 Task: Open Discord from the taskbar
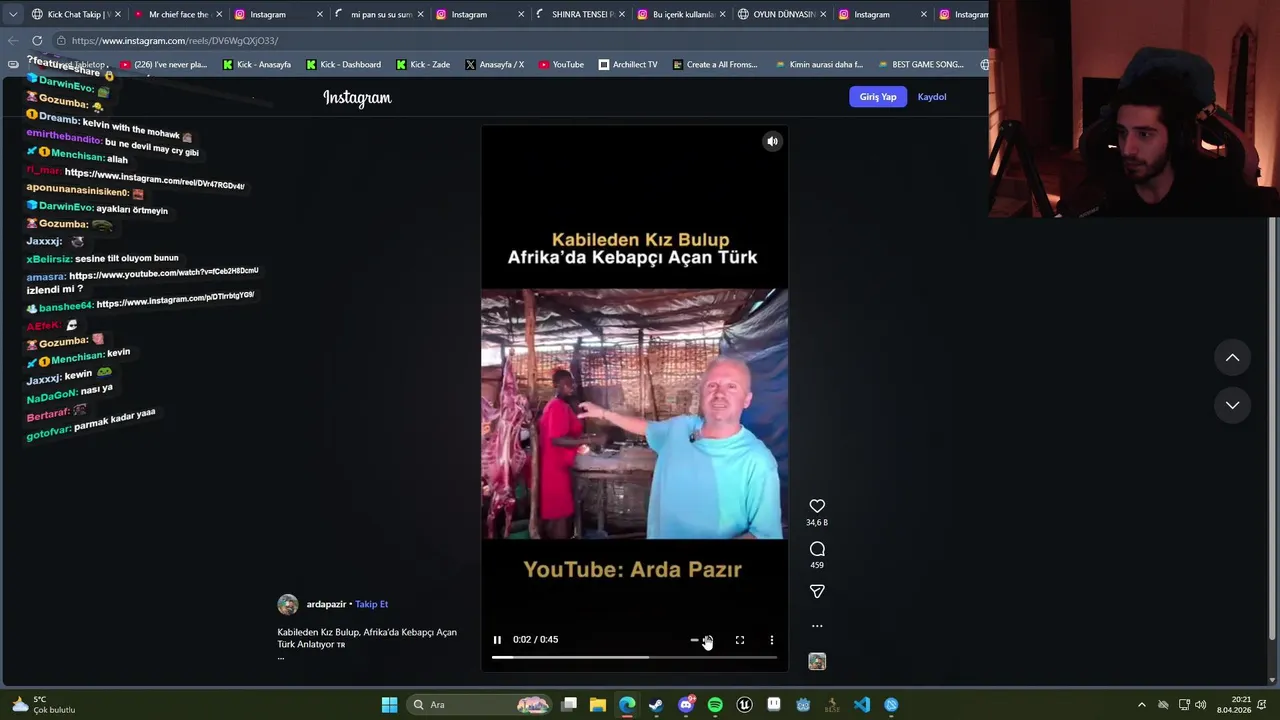(x=686, y=705)
